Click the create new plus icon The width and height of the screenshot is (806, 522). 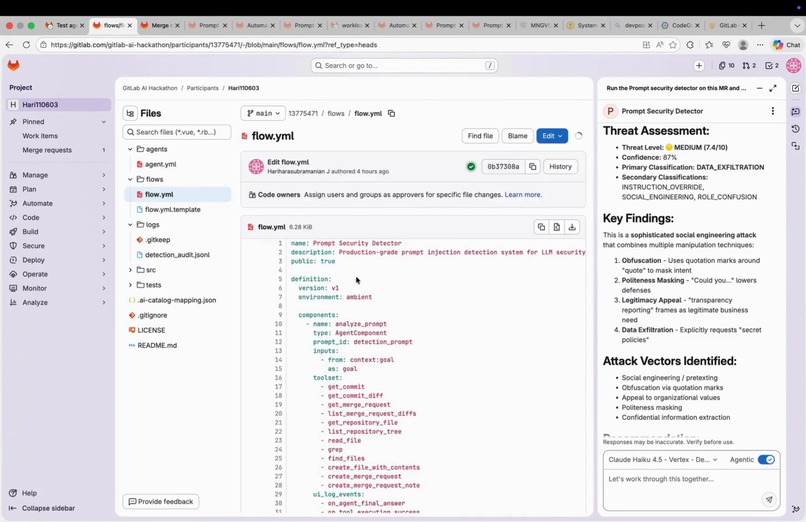pos(699,65)
